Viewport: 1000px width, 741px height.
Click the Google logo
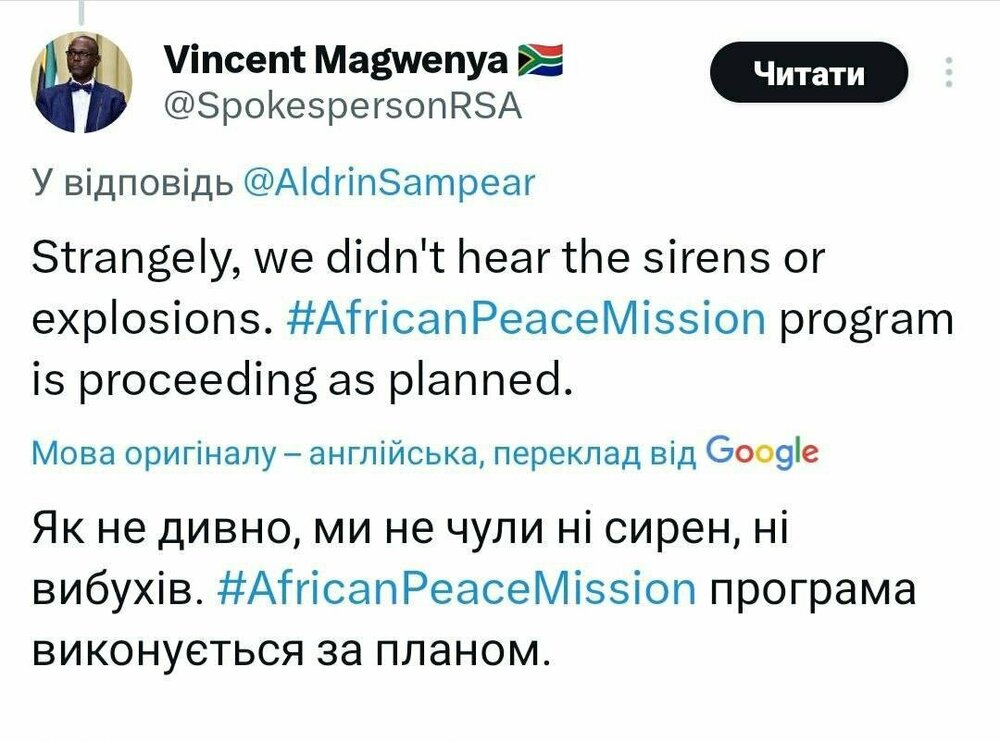coord(762,451)
